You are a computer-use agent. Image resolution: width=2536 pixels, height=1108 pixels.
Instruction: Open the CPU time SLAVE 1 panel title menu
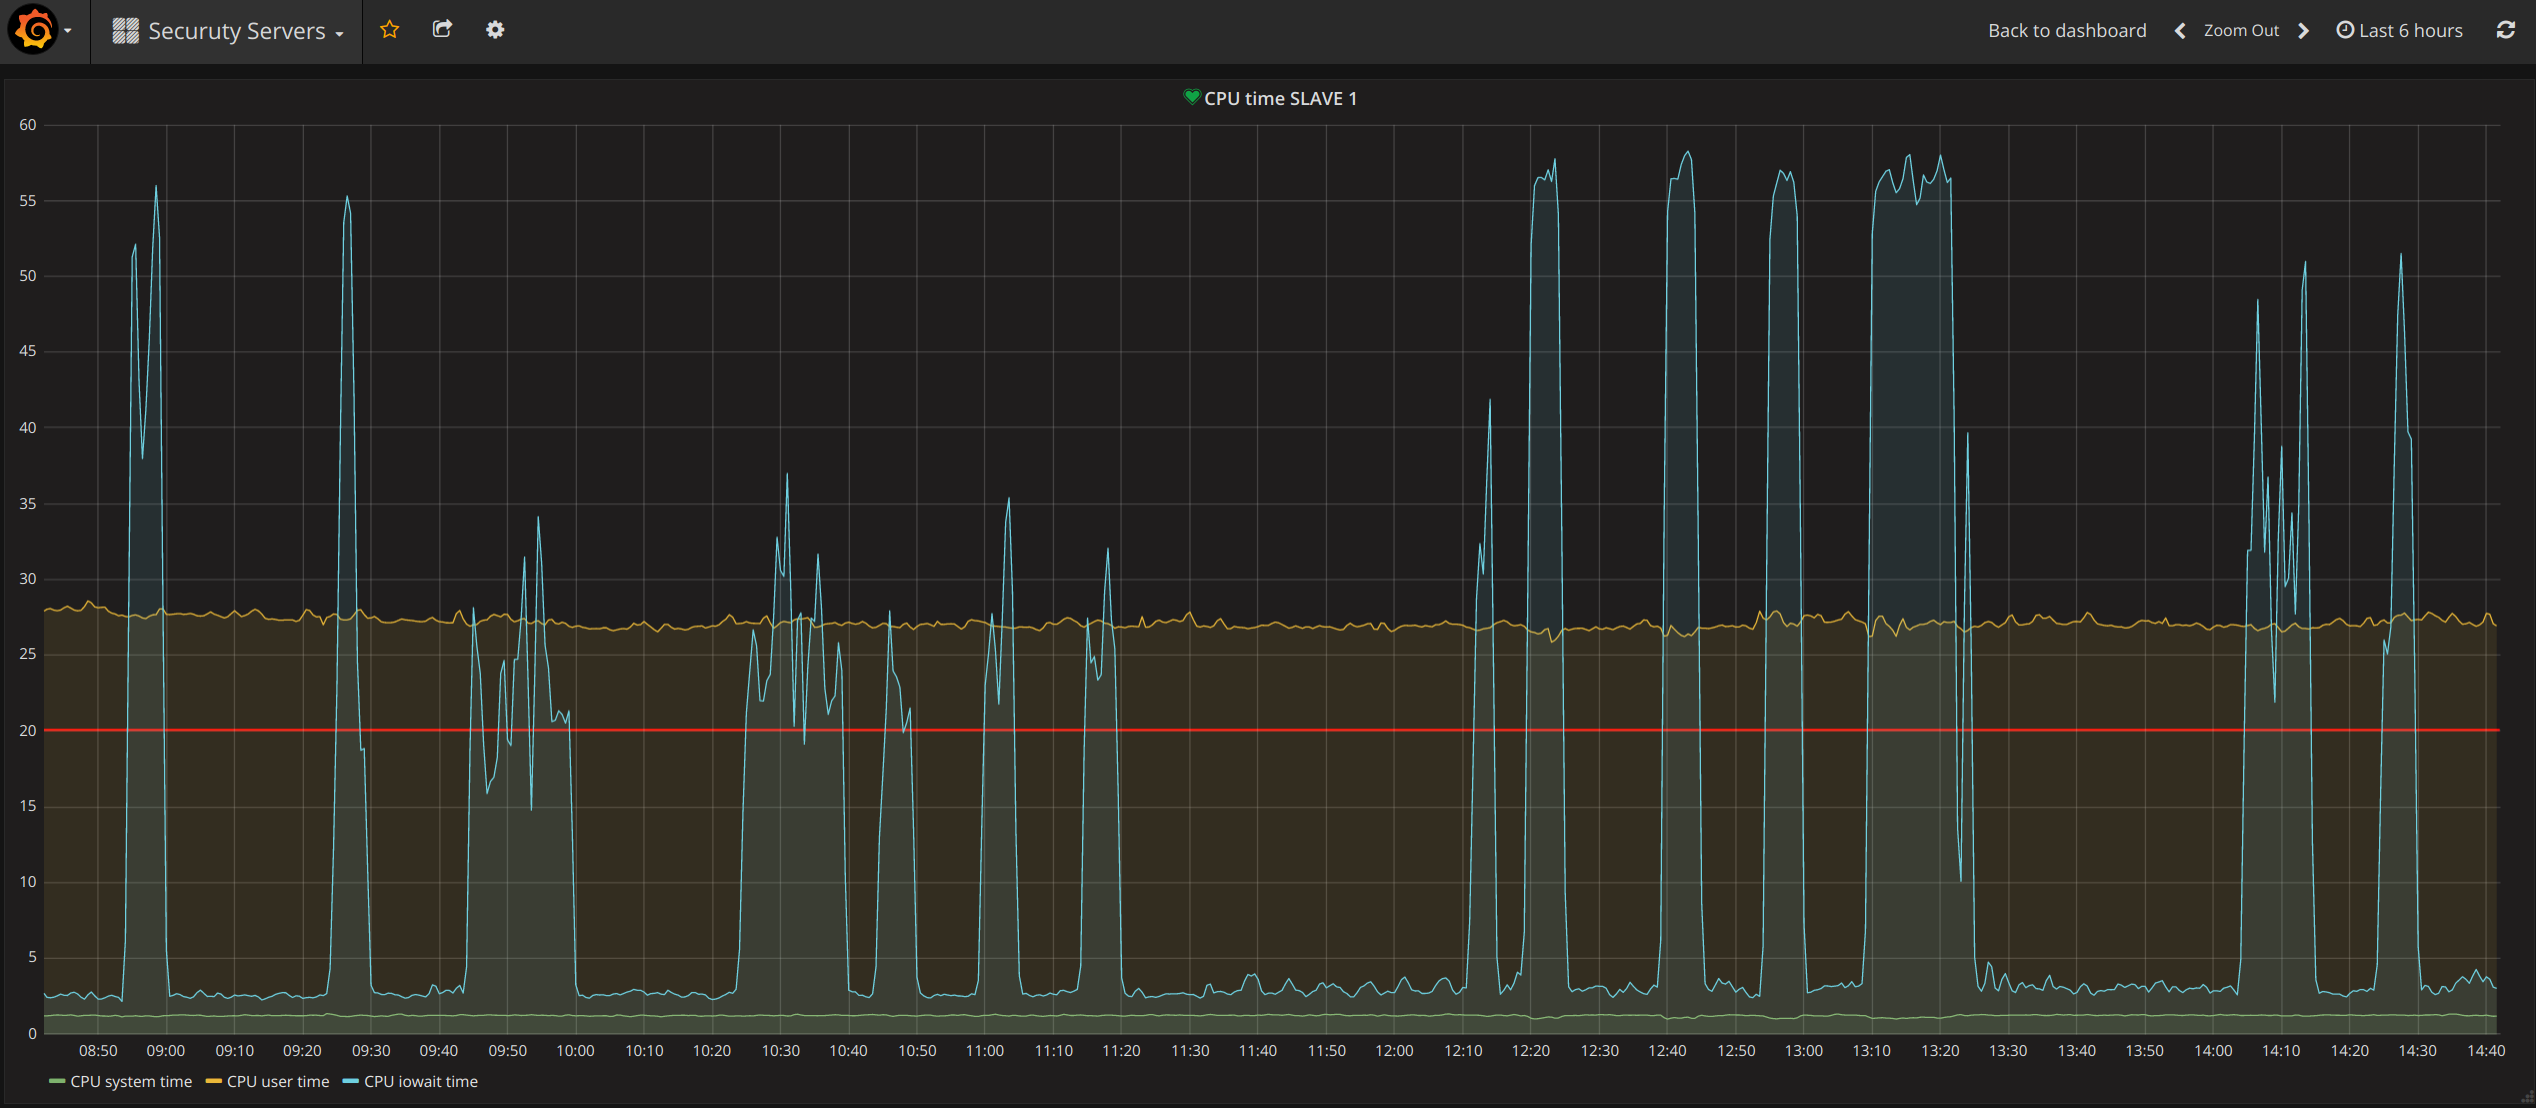[1280, 98]
